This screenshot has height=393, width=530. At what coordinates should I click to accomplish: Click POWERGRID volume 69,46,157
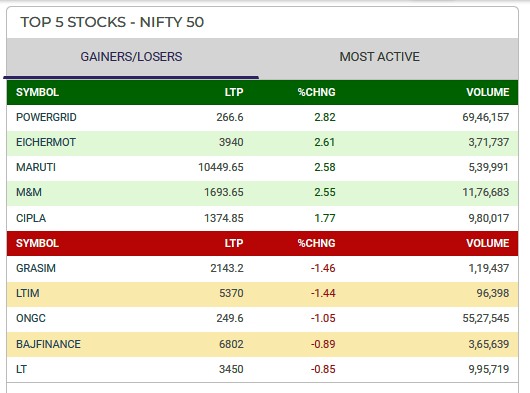(486, 117)
